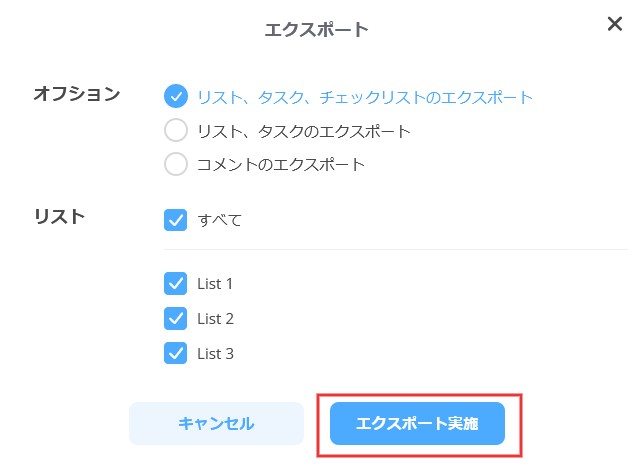Uncheck the すべて checkbox
The image size is (635, 467).
coord(176,220)
